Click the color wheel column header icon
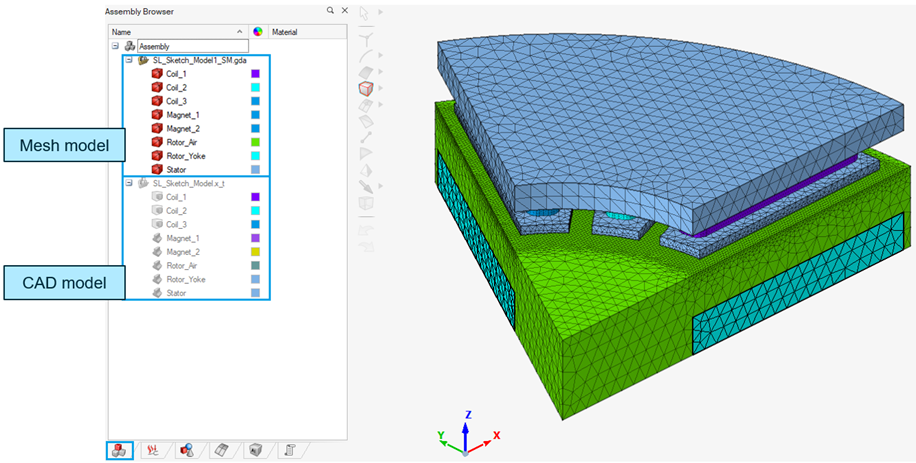This screenshot has height=463, width=916. [258, 32]
